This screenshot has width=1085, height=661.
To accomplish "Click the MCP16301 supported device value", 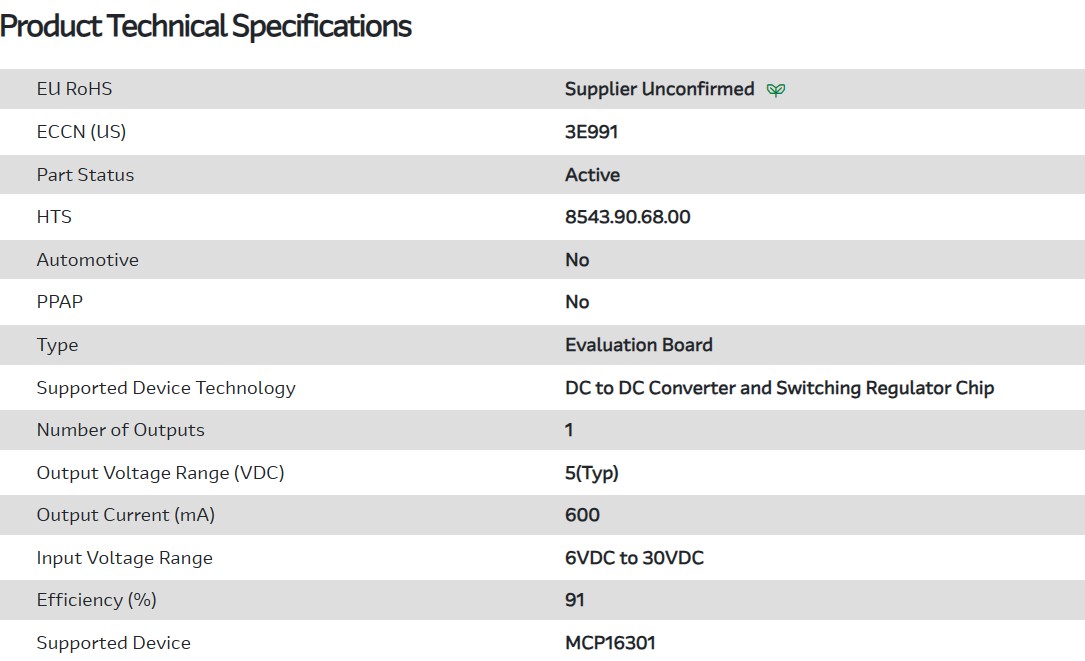I will click(610, 643).
